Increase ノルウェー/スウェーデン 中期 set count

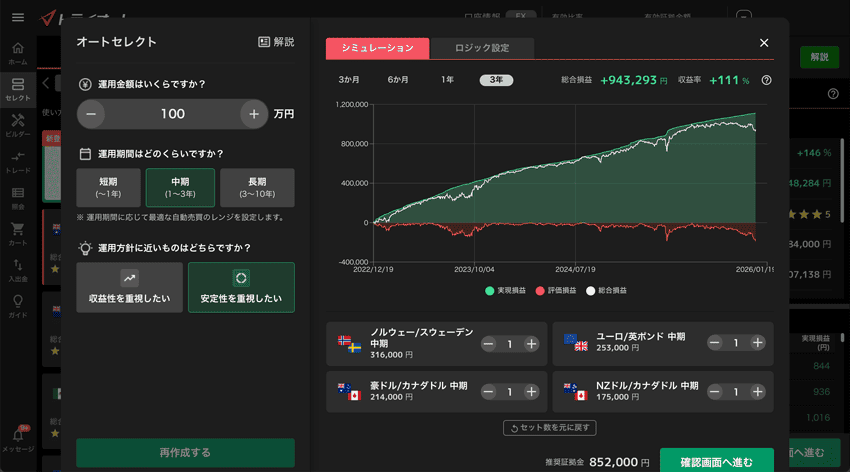coord(531,344)
